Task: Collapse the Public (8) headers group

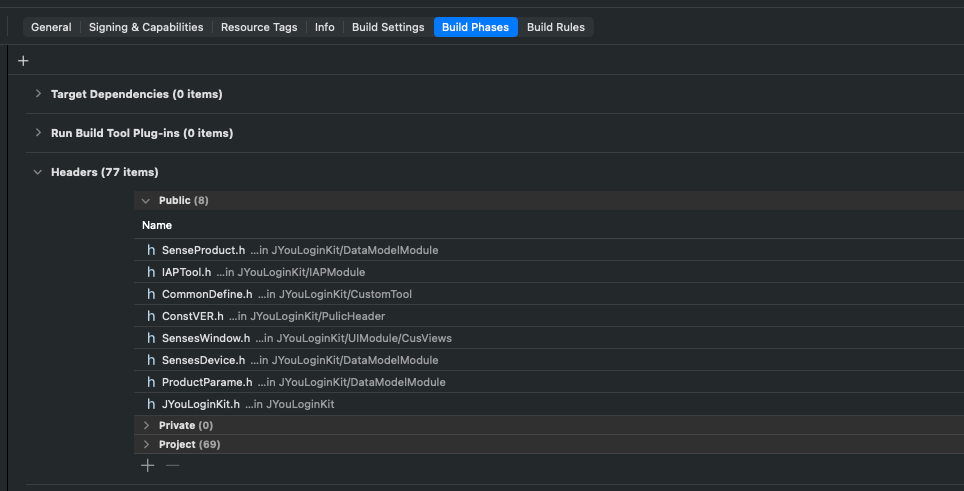Action: pyautogui.click(x=146, y=201)
